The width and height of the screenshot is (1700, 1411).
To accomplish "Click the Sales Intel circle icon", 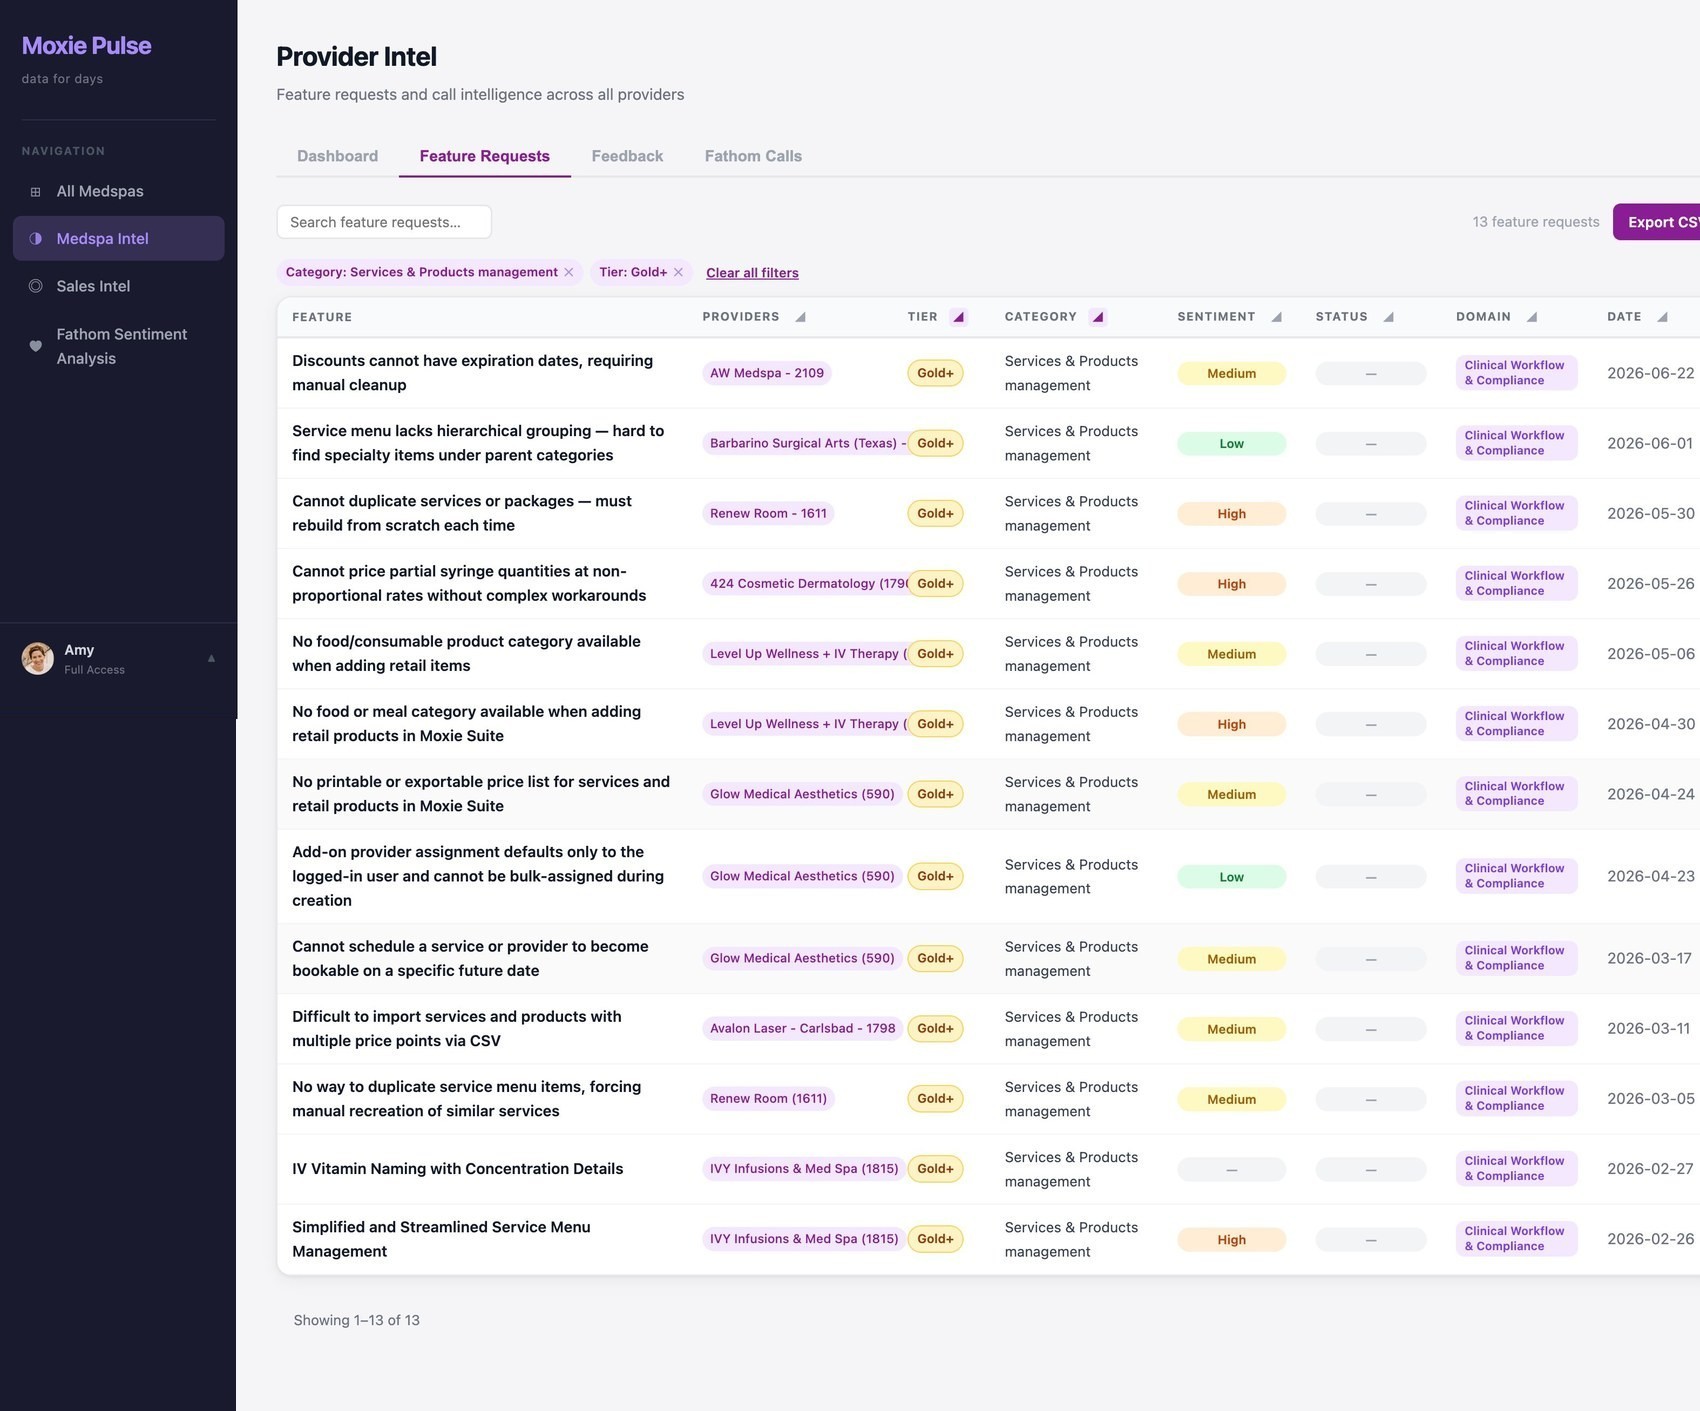I will click(x=36, y=286).
